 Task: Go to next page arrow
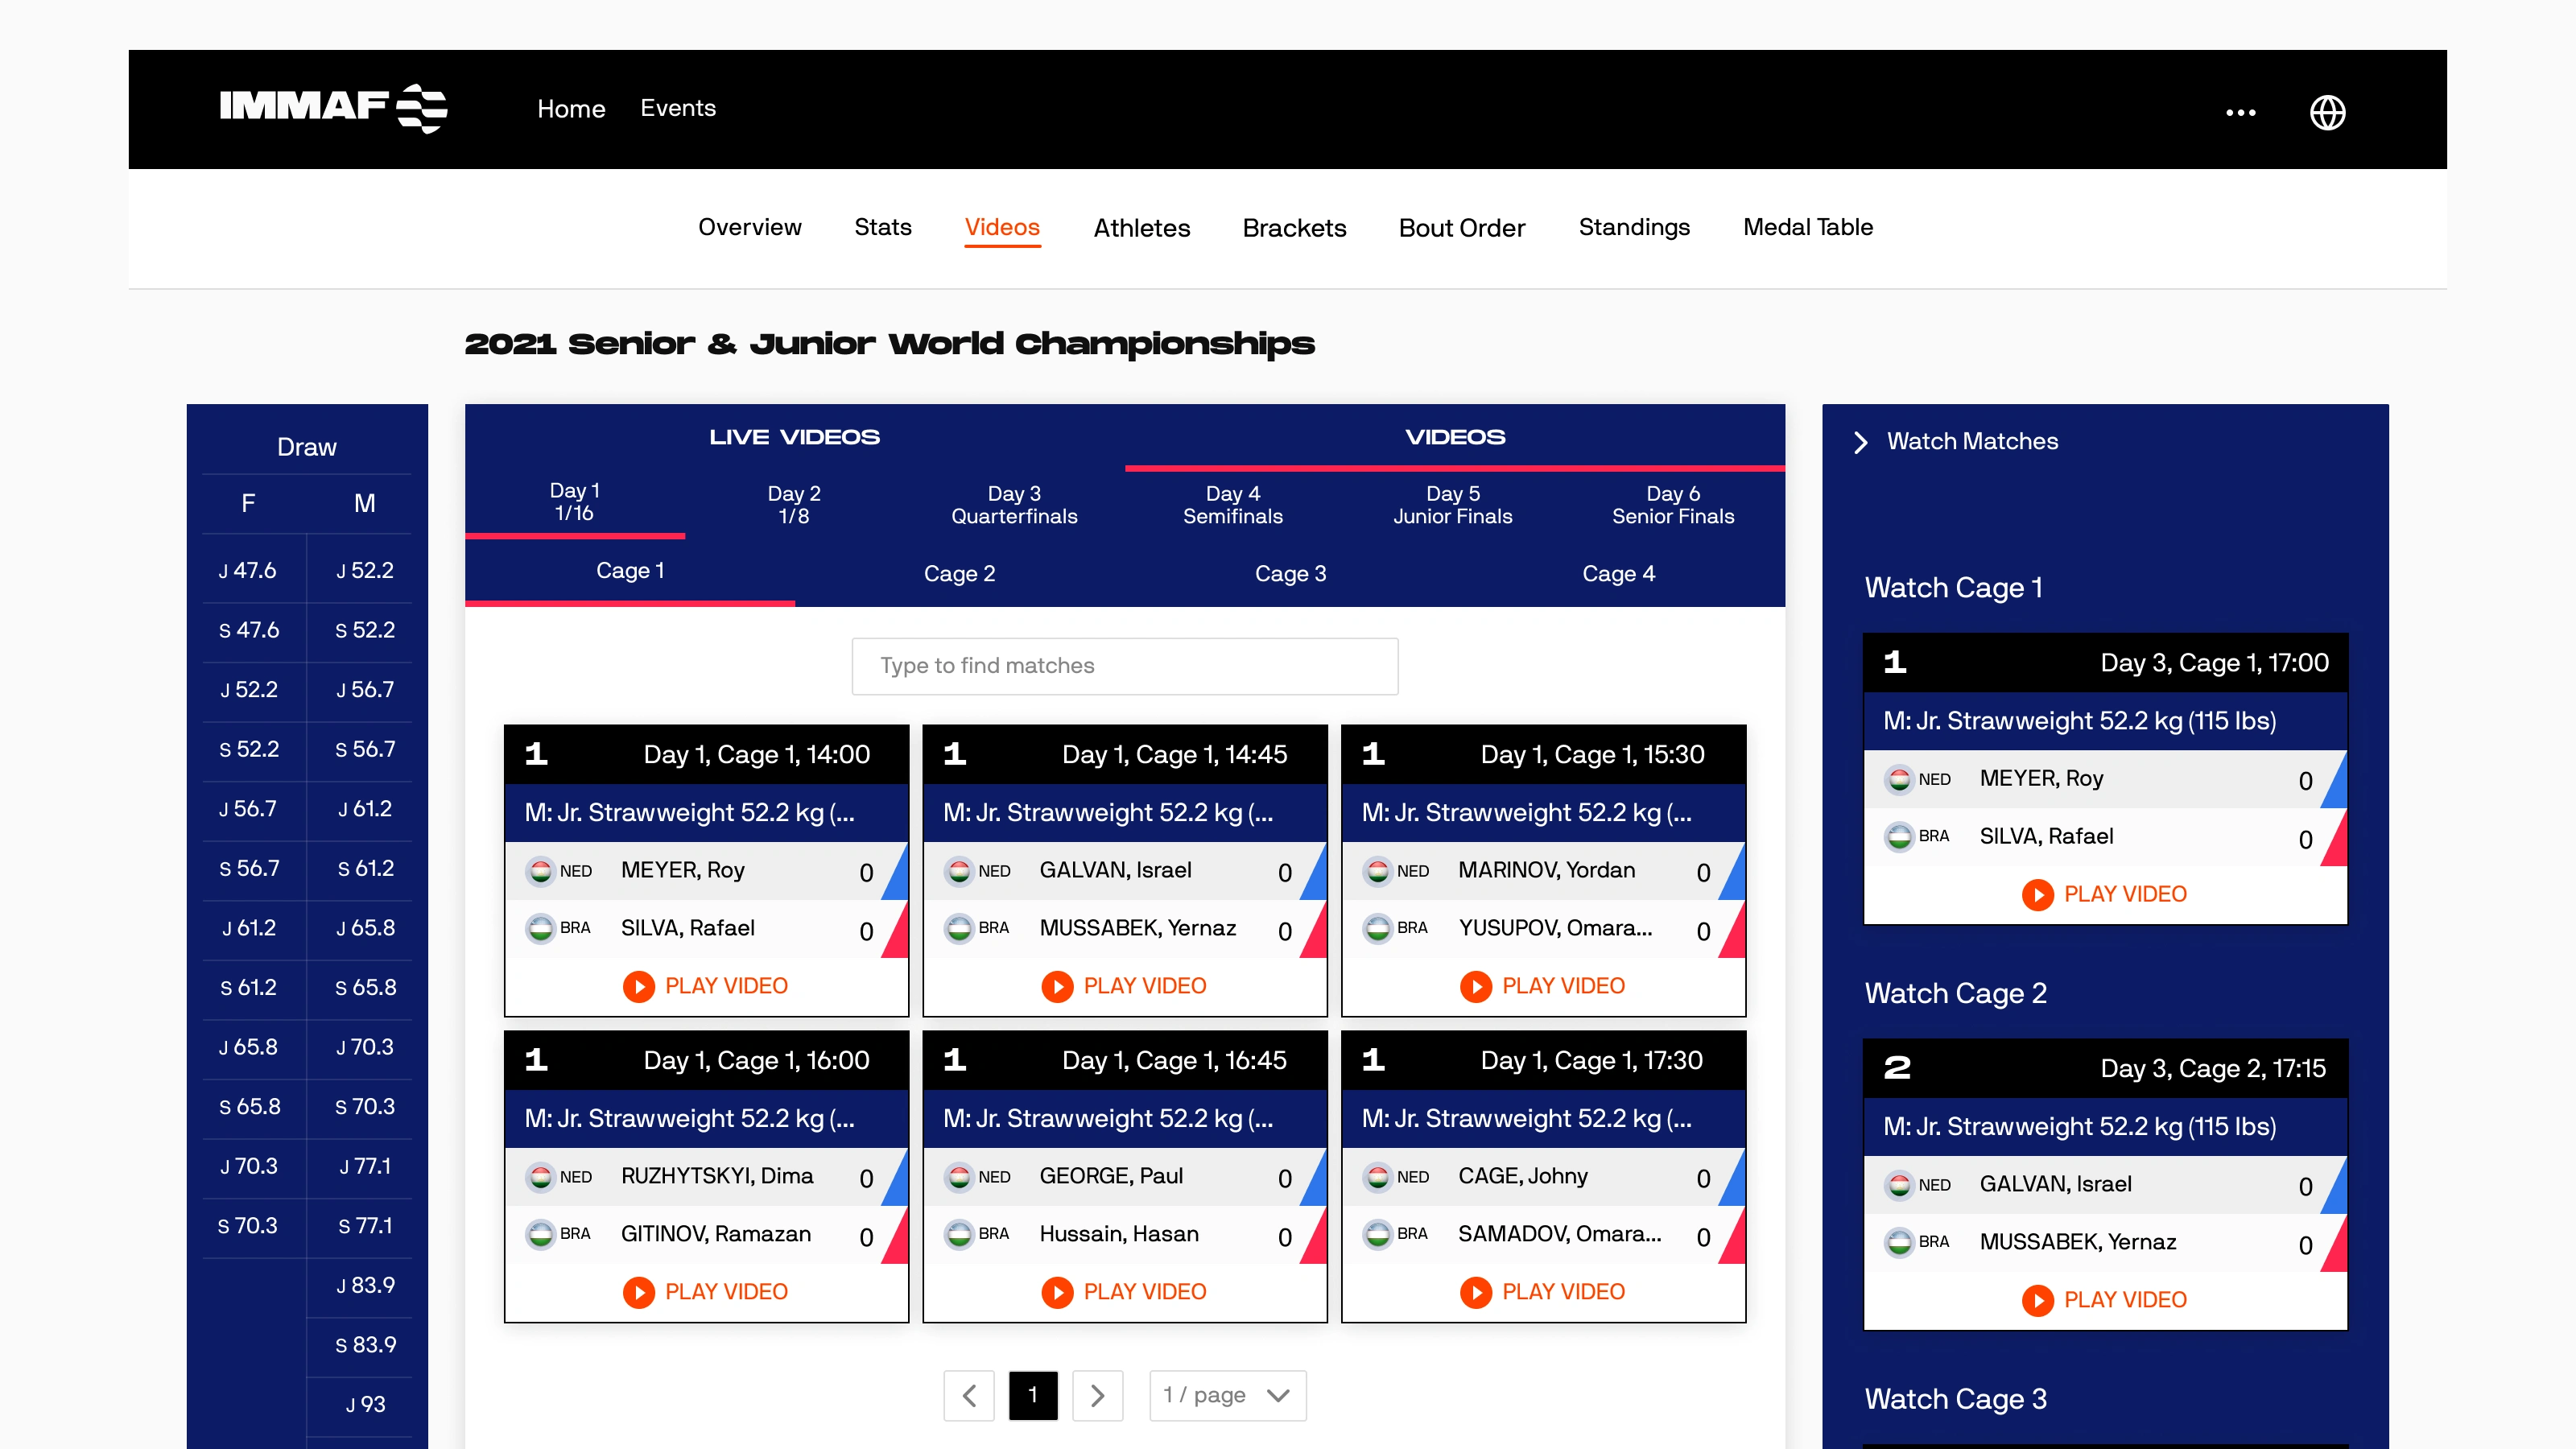[x=1097, y=1395]
